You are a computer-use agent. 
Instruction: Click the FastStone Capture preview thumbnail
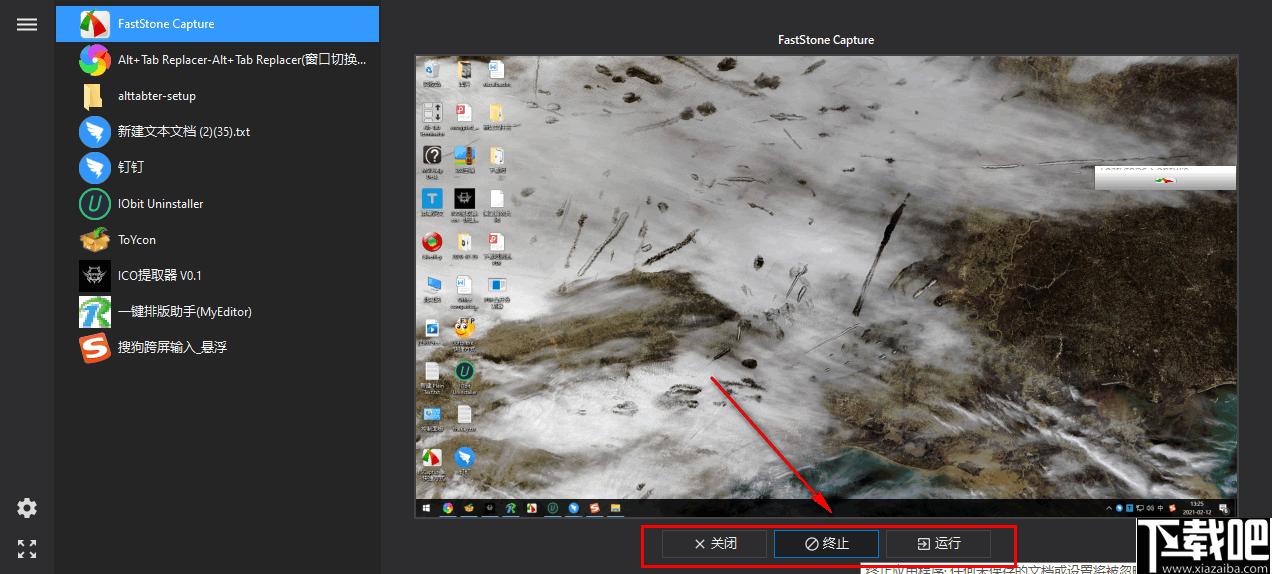(826, 286)
